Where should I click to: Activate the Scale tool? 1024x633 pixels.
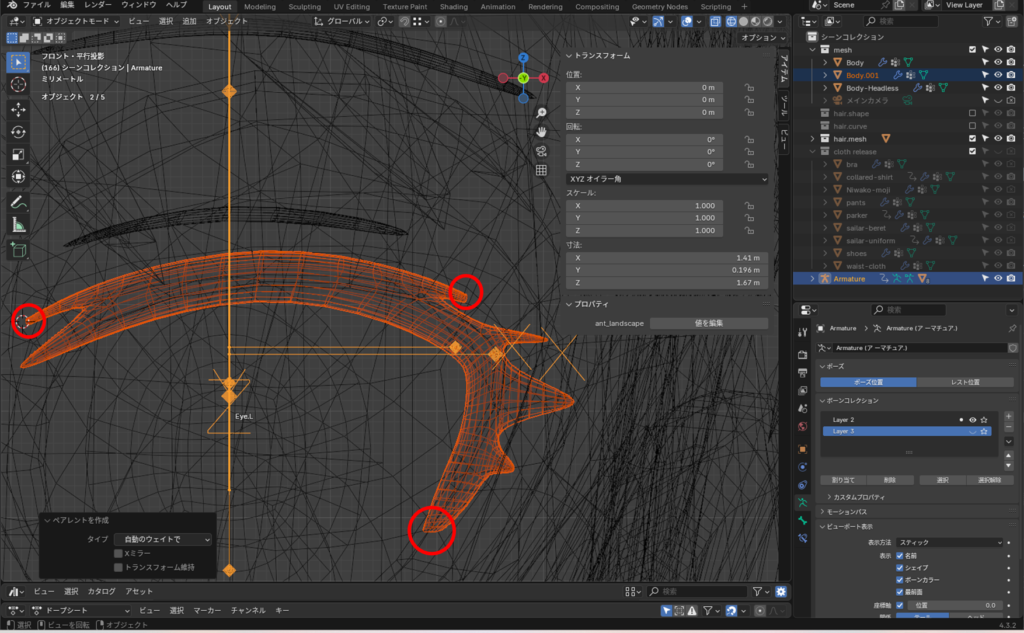[18, 155]
